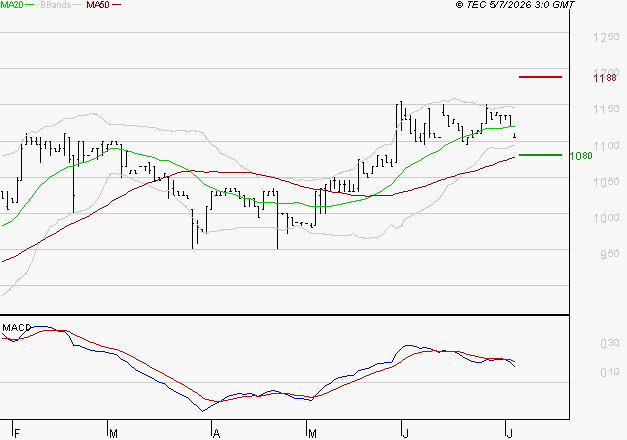This screenshot has width=627, height=440.
Task: Click the 950 price axis label
Action: [610, 254]
